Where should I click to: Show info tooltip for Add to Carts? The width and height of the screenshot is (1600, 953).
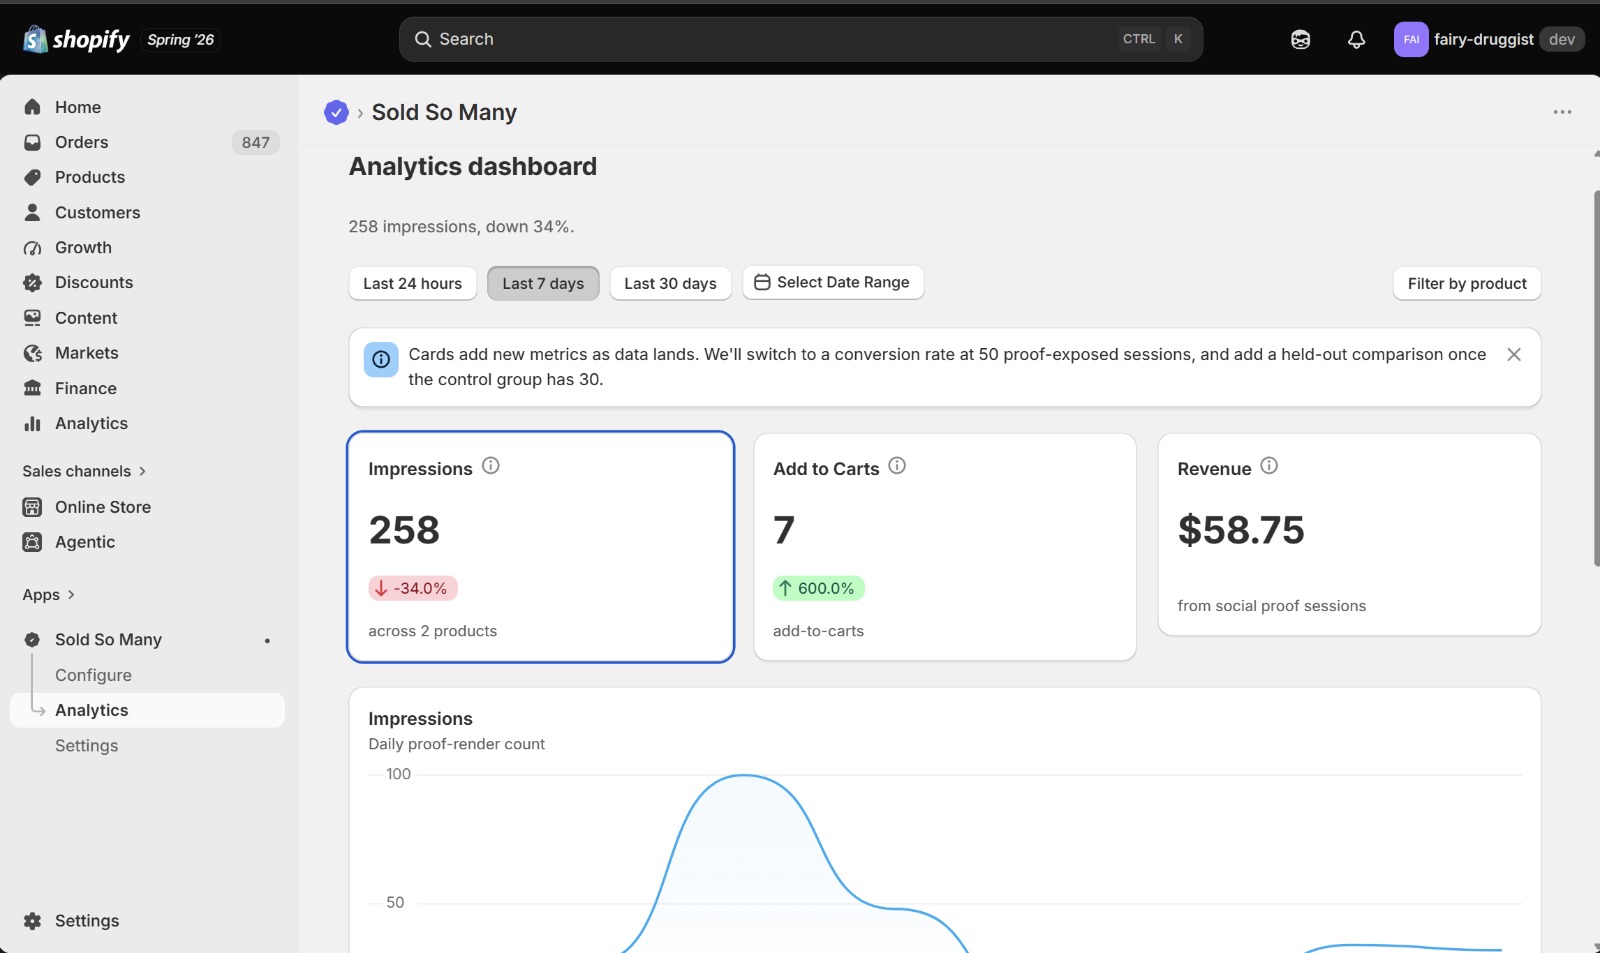coord(897,466)
